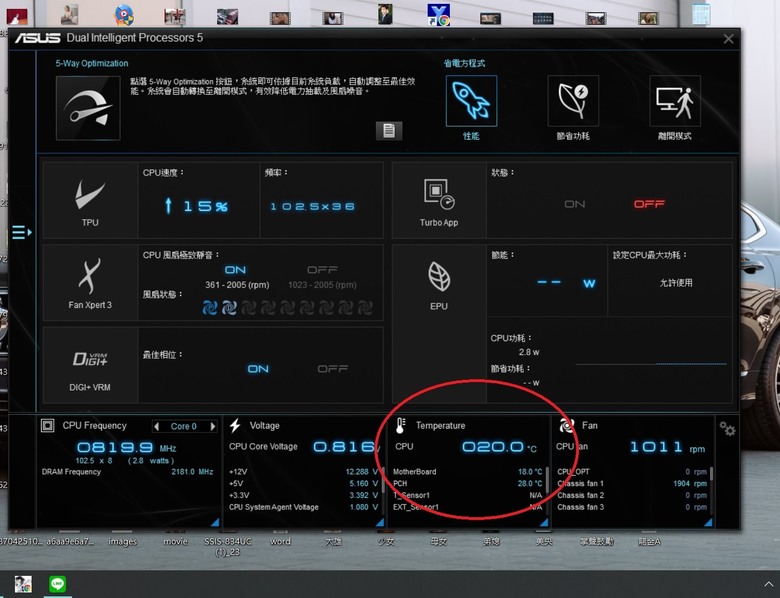The width and height of the screenshot is (780, 598).
Task: Expand Temperature panel corner triangle
Action: point(544,522)
